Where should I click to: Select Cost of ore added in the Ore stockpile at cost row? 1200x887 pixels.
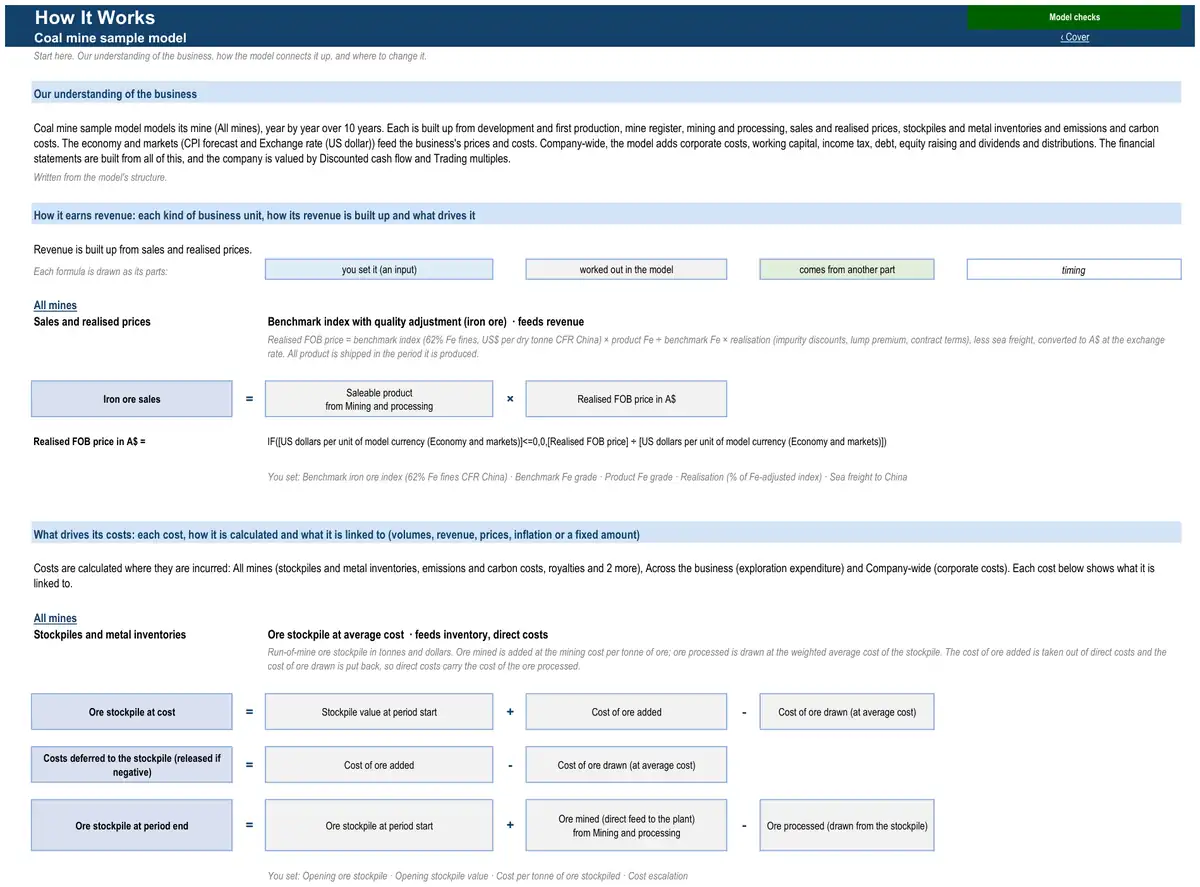pyautogui.click(x=626, y=712)
